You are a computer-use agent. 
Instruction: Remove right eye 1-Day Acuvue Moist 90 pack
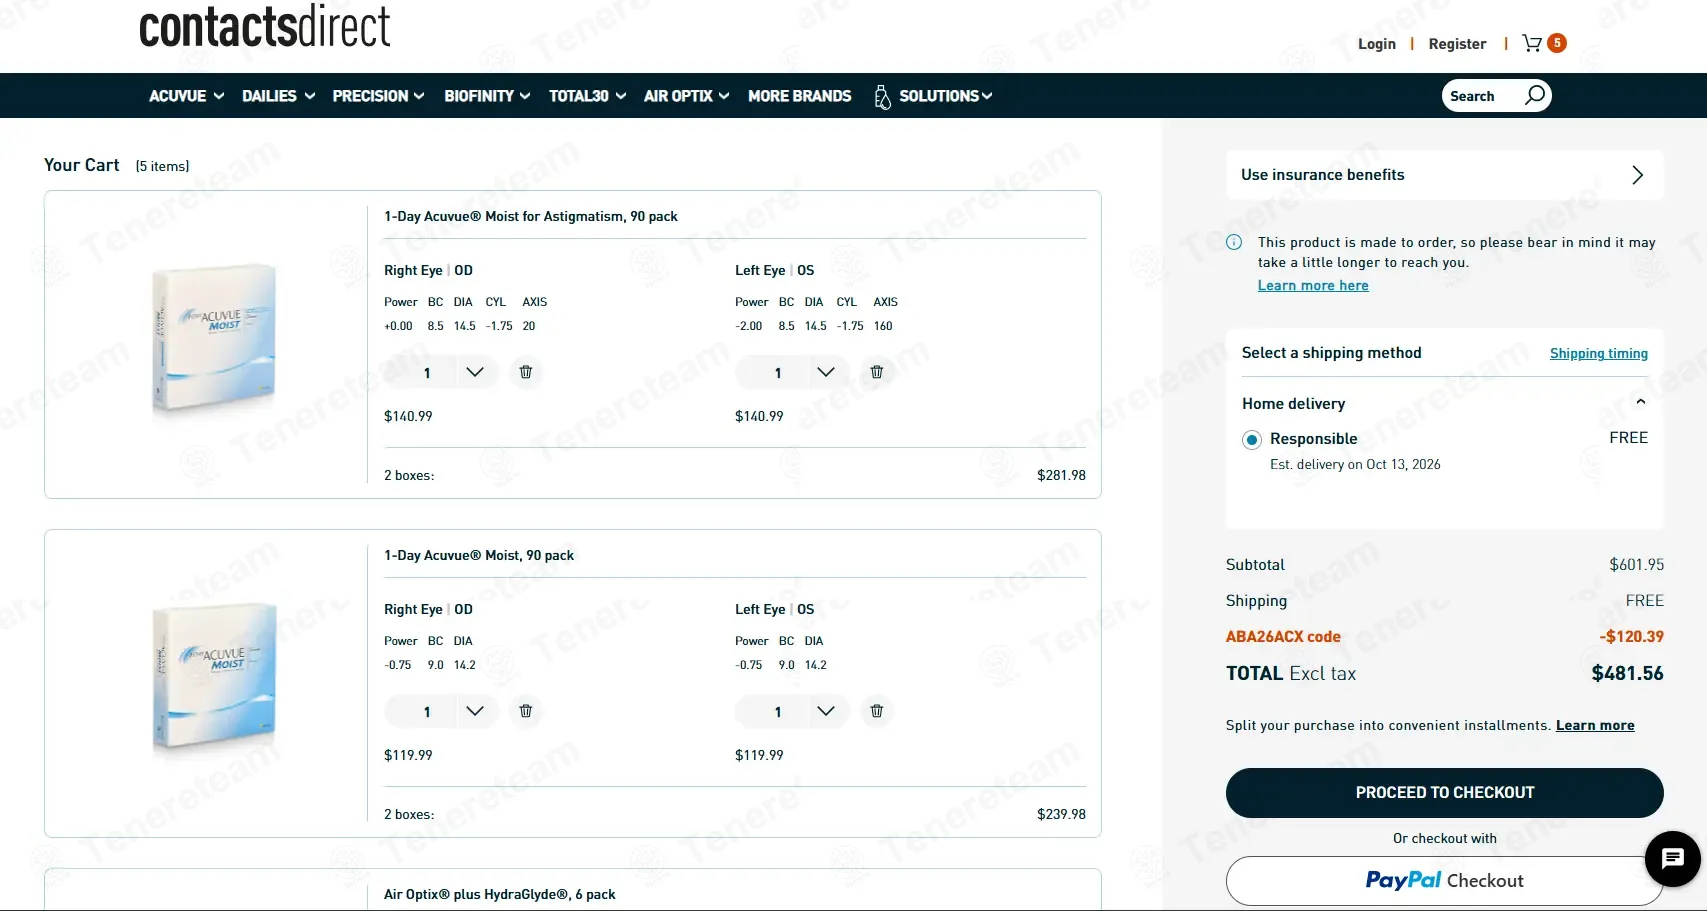526,711
